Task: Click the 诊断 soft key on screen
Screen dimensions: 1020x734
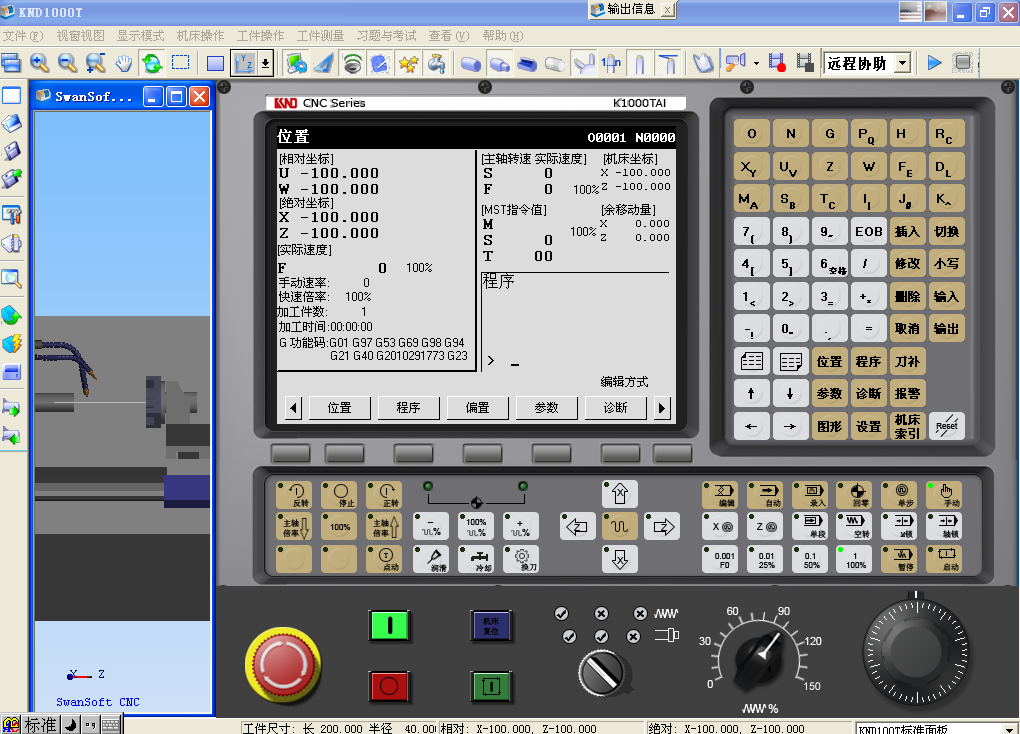Action: coord(615,408)
